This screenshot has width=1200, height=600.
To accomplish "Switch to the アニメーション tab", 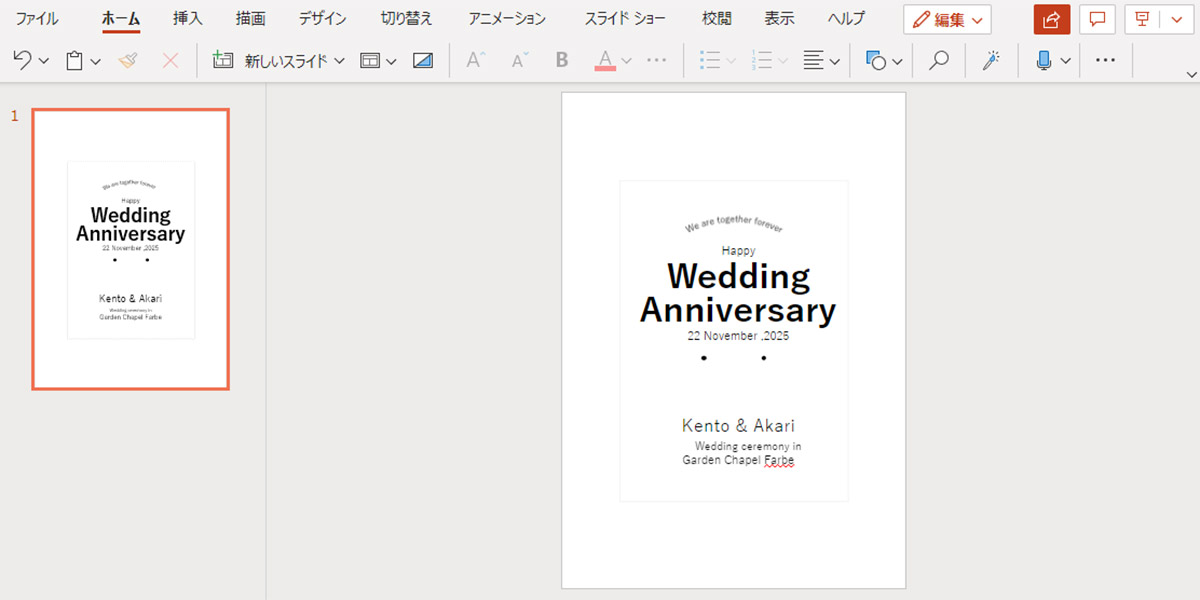I will click(507, 19).
